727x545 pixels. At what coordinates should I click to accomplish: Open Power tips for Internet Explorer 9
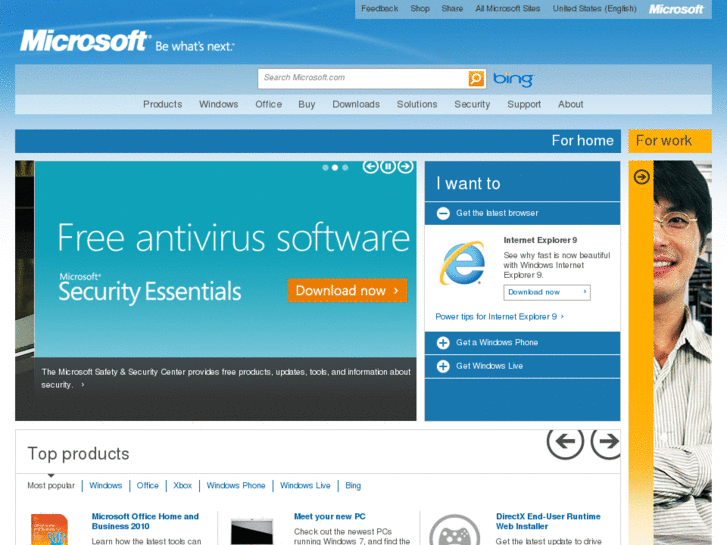(x=499, y=317)
